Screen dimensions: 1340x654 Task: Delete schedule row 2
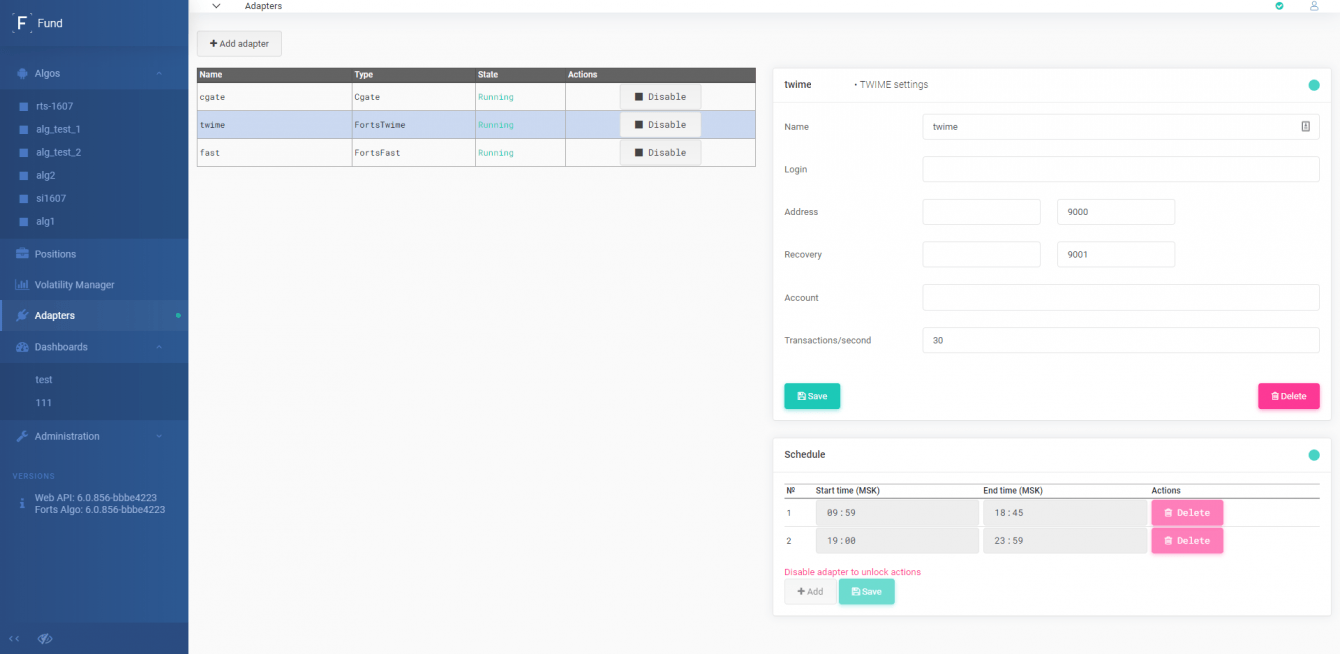point(1187,541)
